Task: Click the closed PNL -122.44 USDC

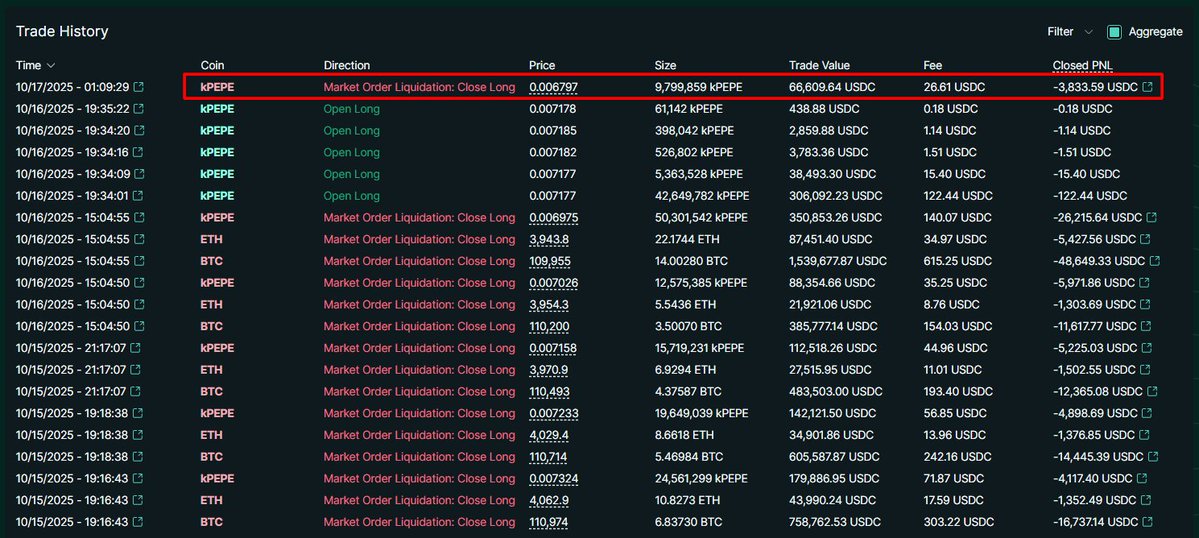Action: (x=1090, y=196)
